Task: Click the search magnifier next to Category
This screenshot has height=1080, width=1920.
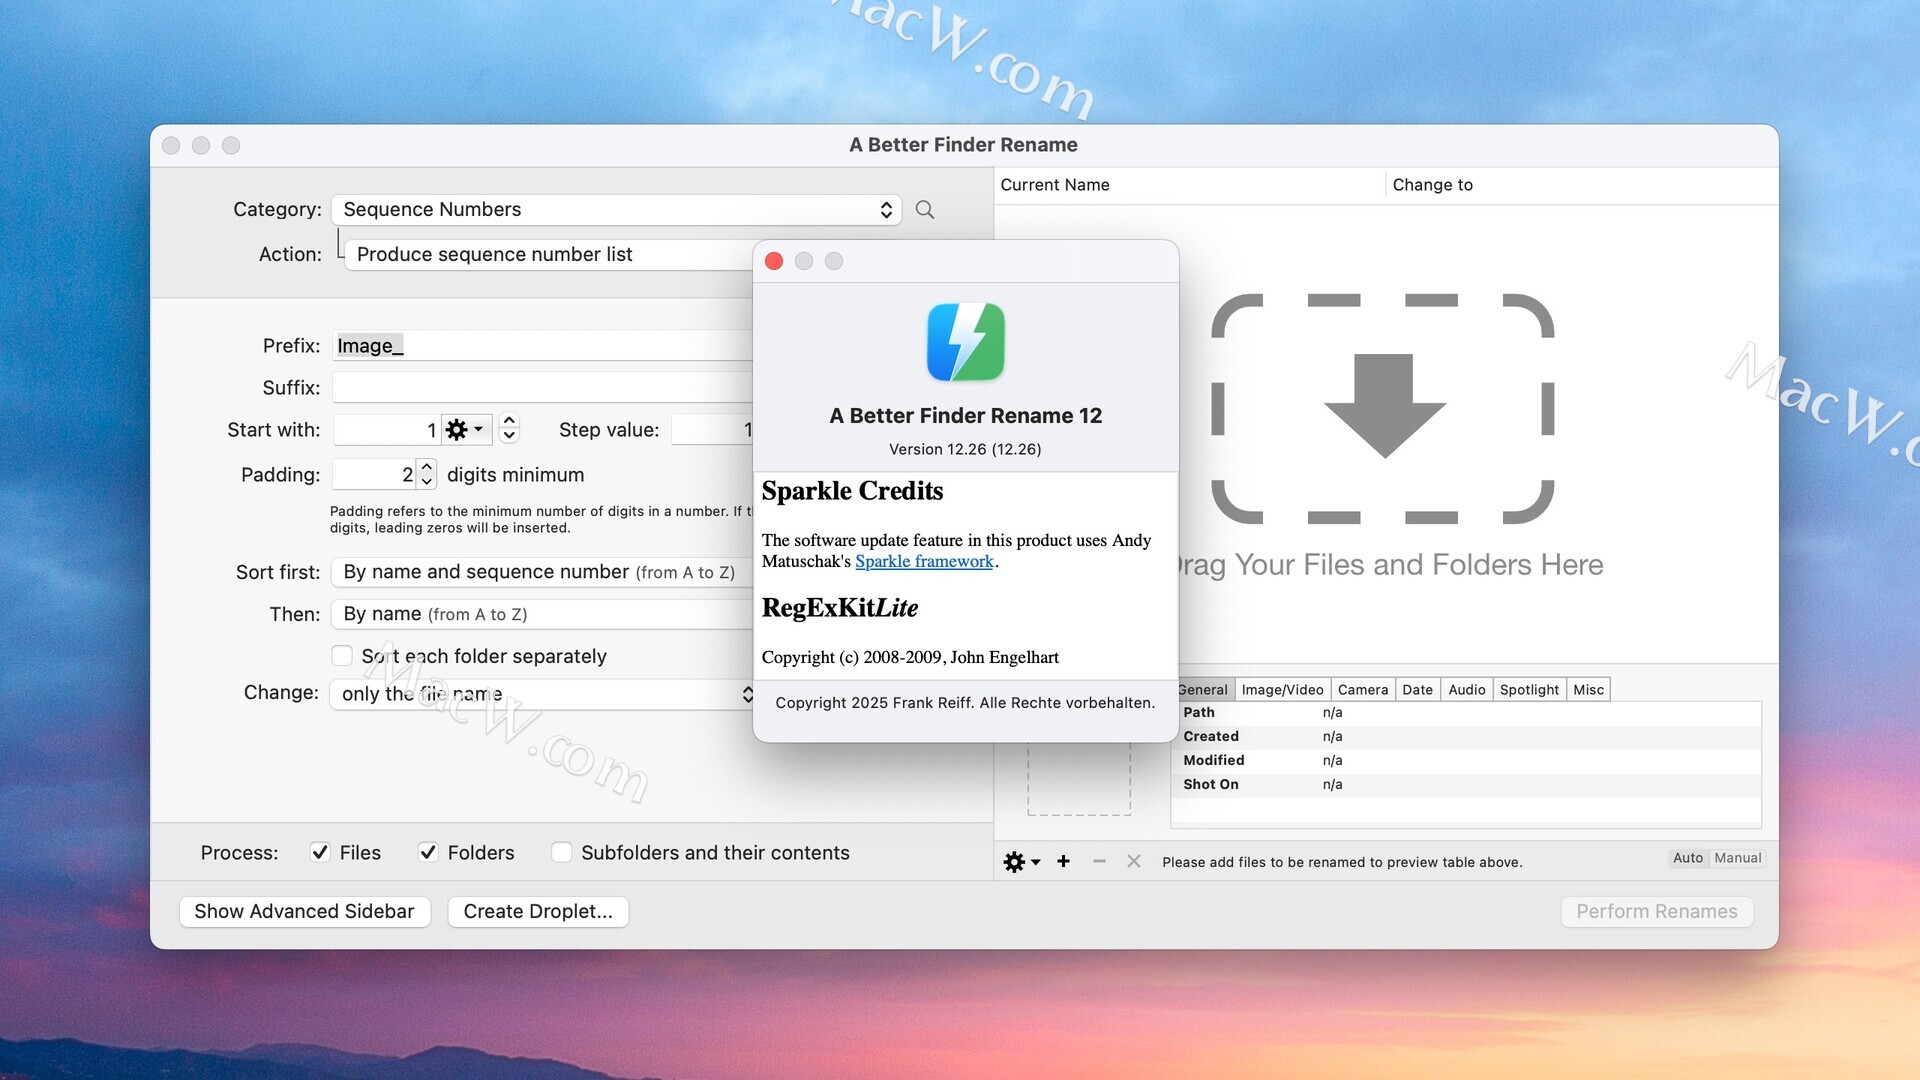Action: click(925, 210)
